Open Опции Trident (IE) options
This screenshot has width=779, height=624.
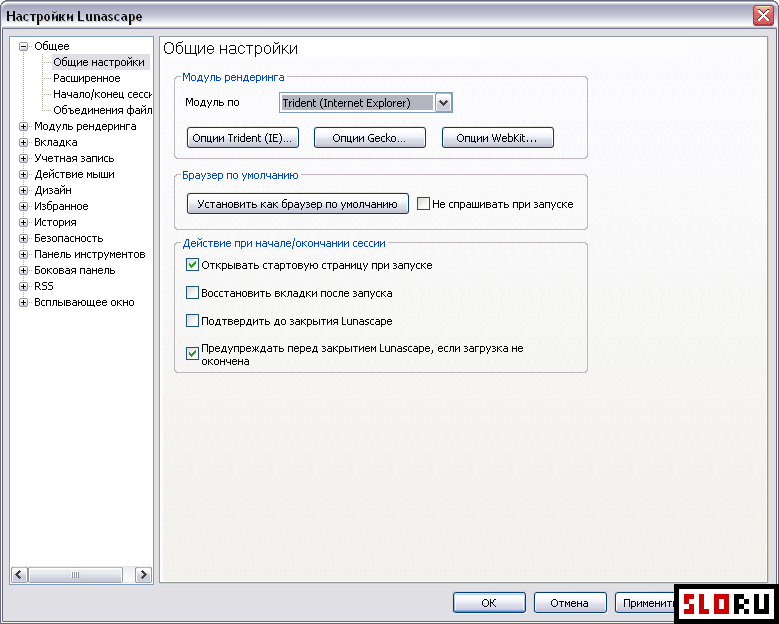coord(243,138)
